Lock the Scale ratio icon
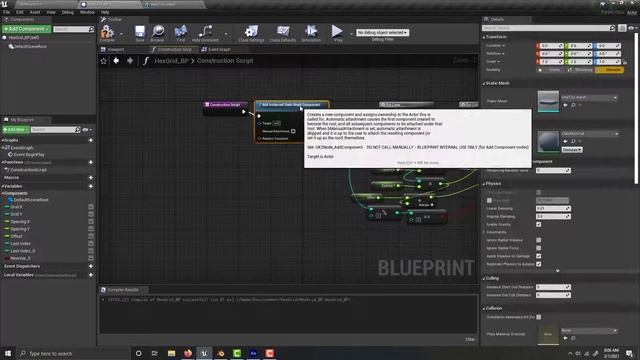This screenshot has height=360, width=640. pyautogui.click(x=625, y=62)
